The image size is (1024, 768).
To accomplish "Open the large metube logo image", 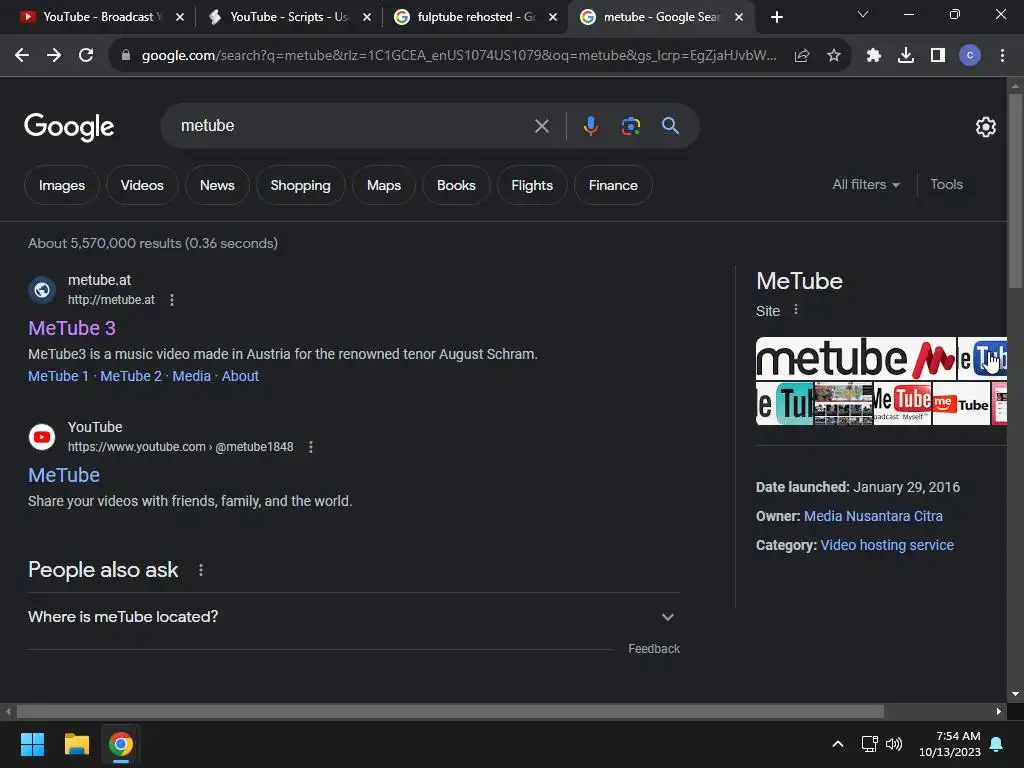I will (x=856, y=359).
